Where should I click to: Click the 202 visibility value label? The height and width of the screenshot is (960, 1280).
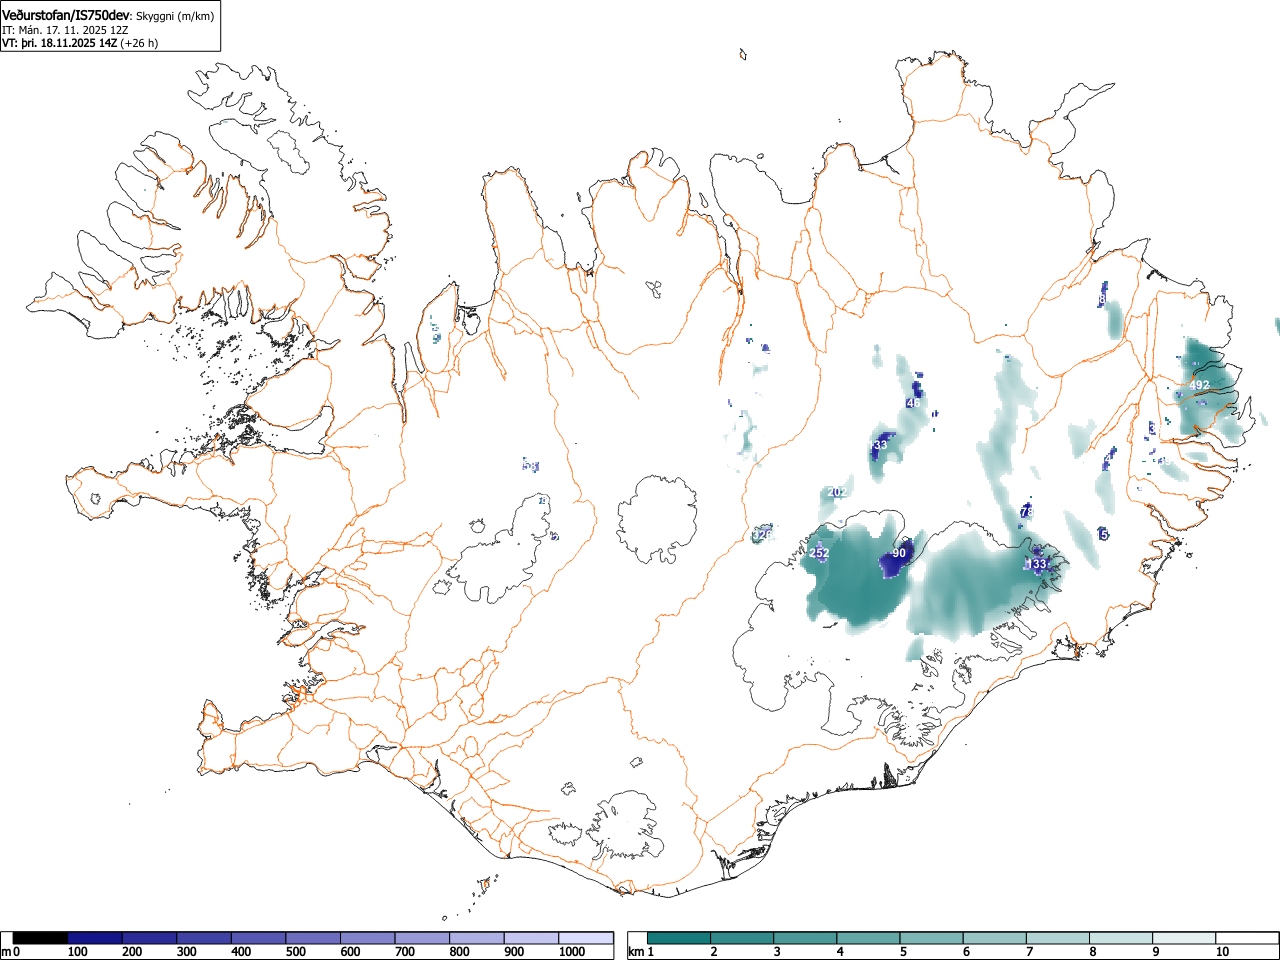tap(837, 492)
